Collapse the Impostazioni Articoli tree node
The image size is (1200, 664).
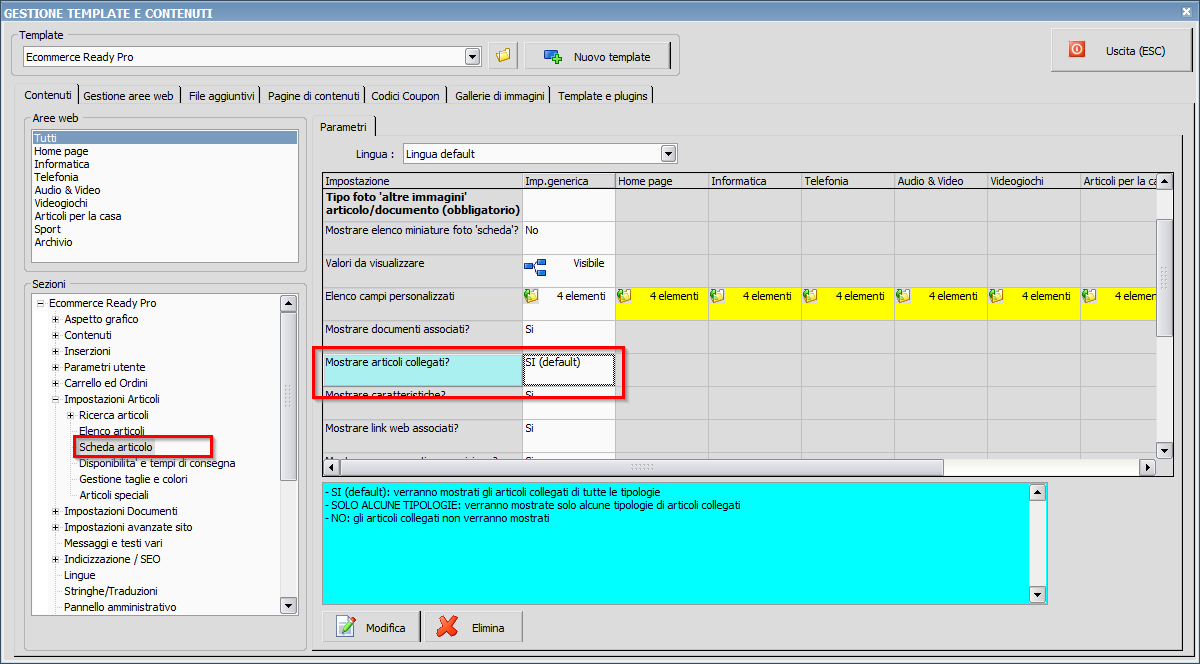56,399
